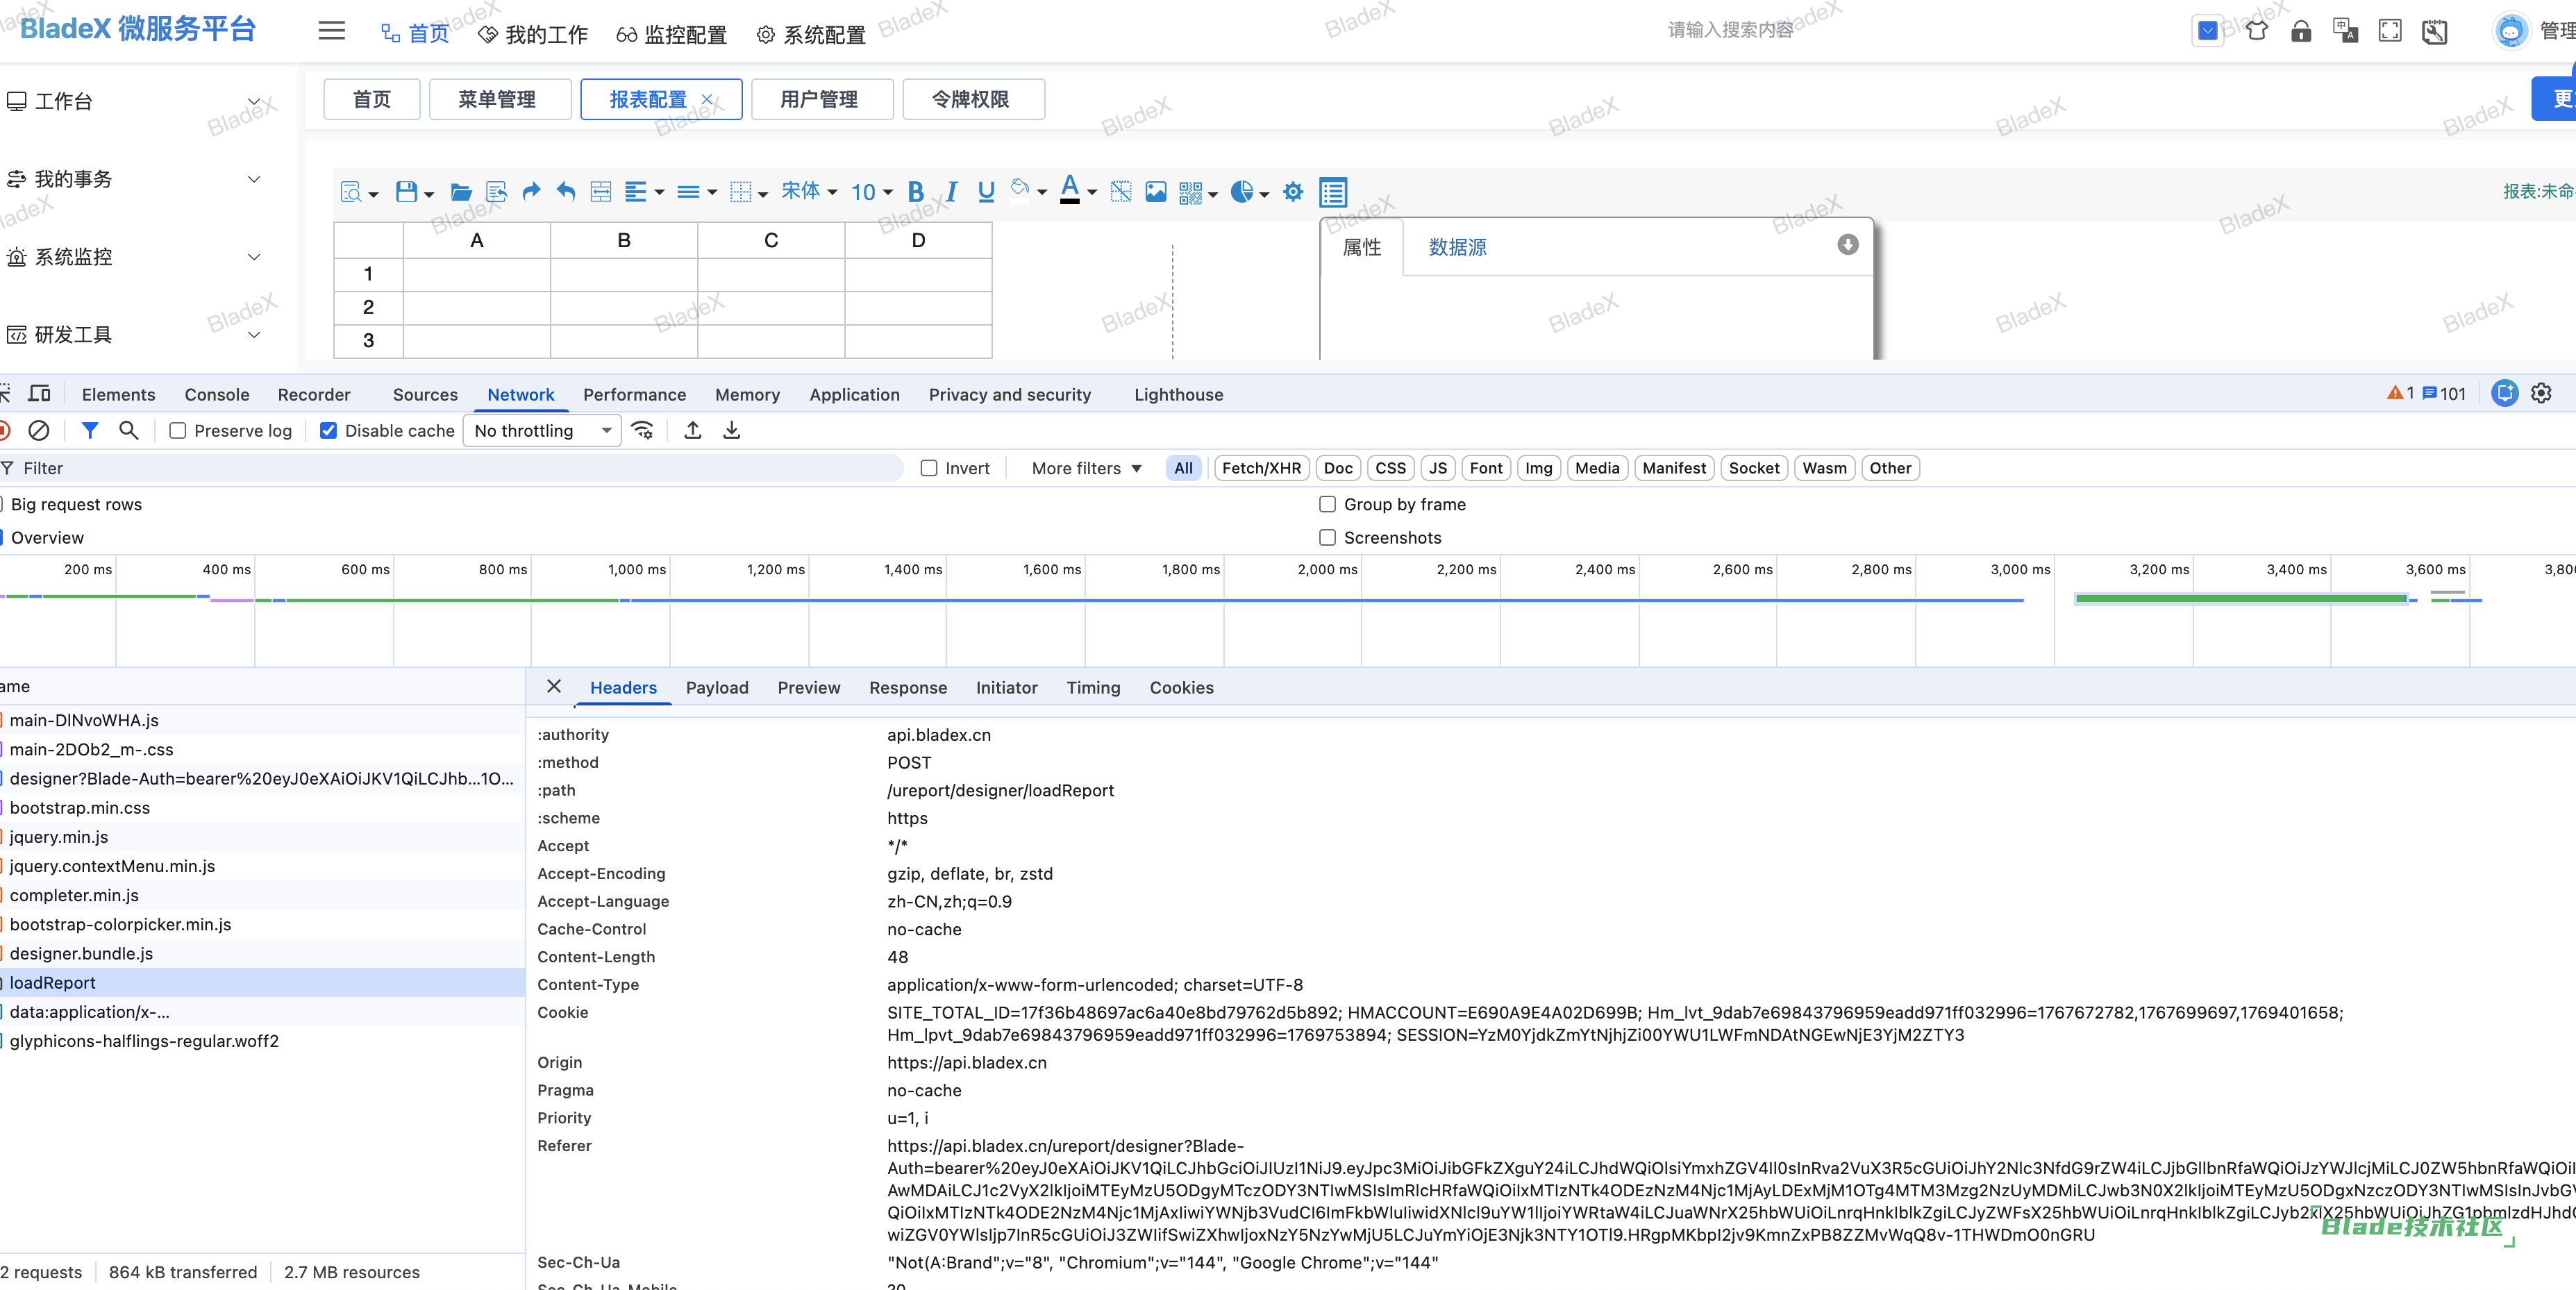2576x1290 pixels.
Task: Click the open folder icon
Action: pyautogui.click(x=461, y=192)
